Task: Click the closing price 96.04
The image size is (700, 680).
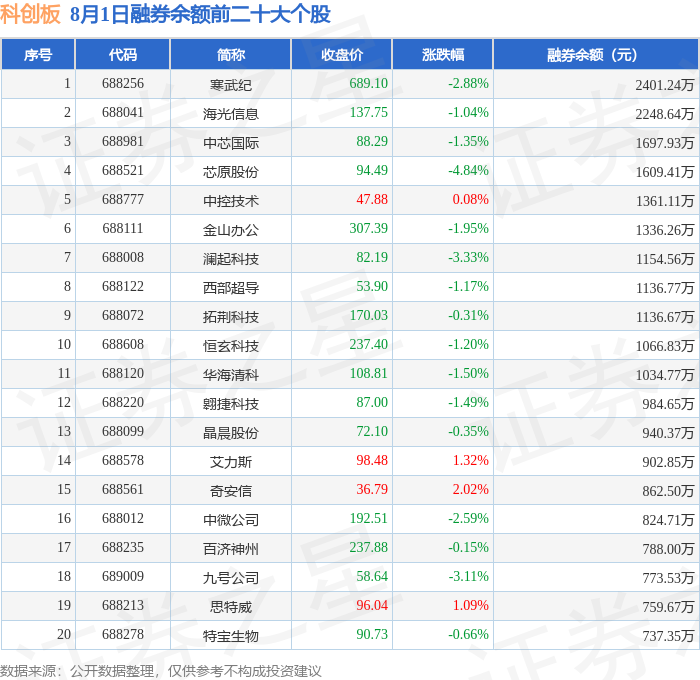Action: (x=372, y=606)
